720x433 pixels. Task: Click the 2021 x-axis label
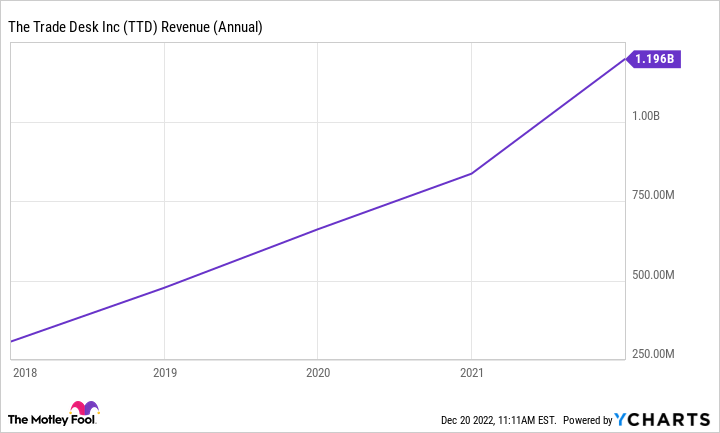(x=472, y=372)
